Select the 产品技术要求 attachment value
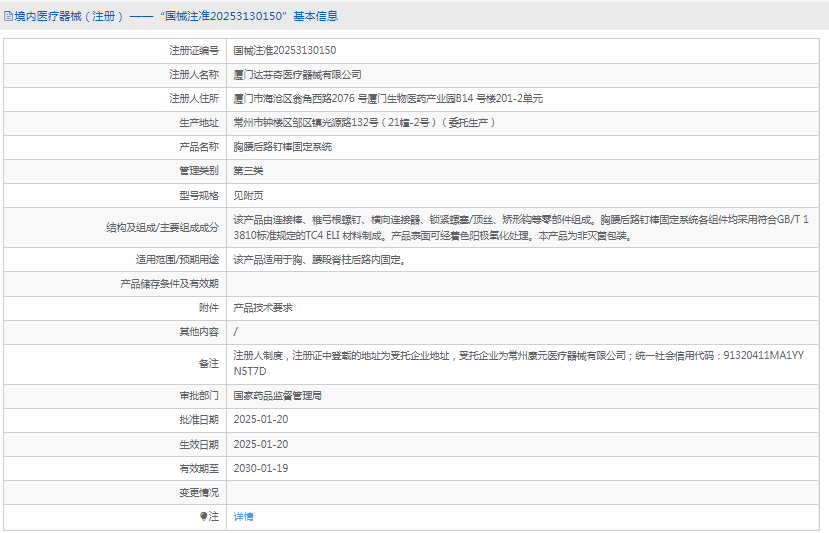The height and width of the screenshot is (533, 829). point(263,308)
